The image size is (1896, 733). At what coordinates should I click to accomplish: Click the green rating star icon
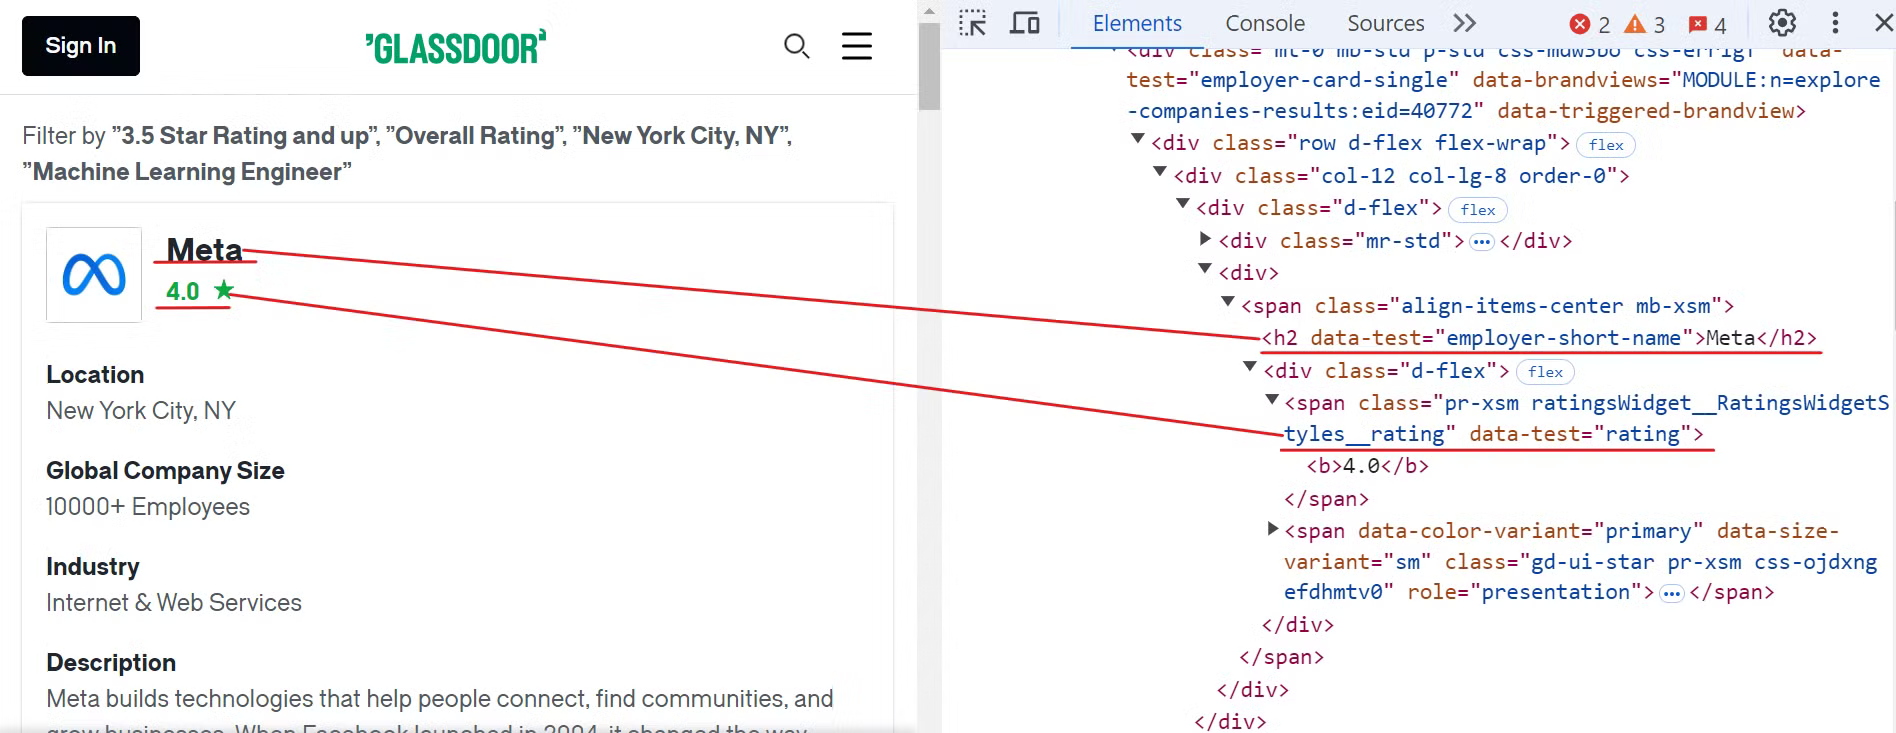point(224,290)
